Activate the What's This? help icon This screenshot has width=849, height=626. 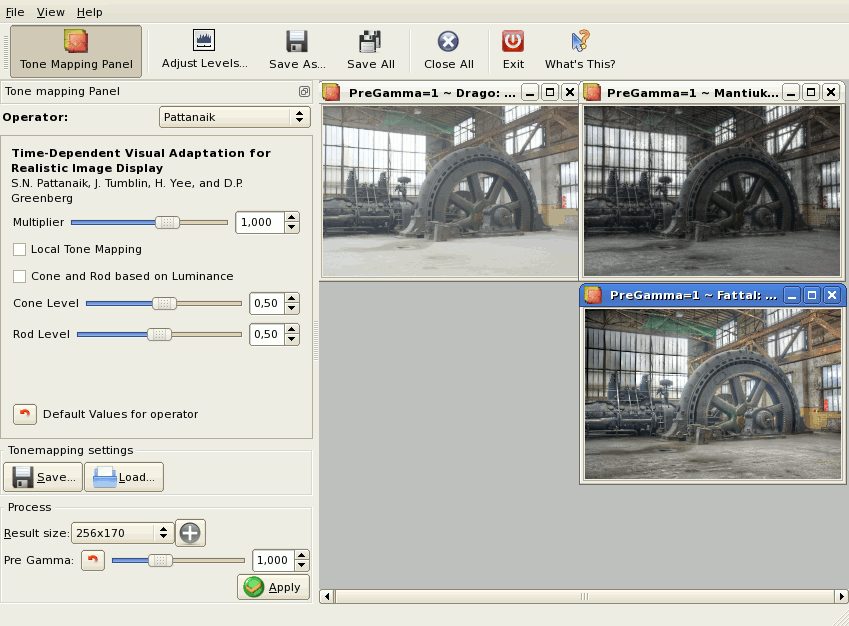click(580, 41)
